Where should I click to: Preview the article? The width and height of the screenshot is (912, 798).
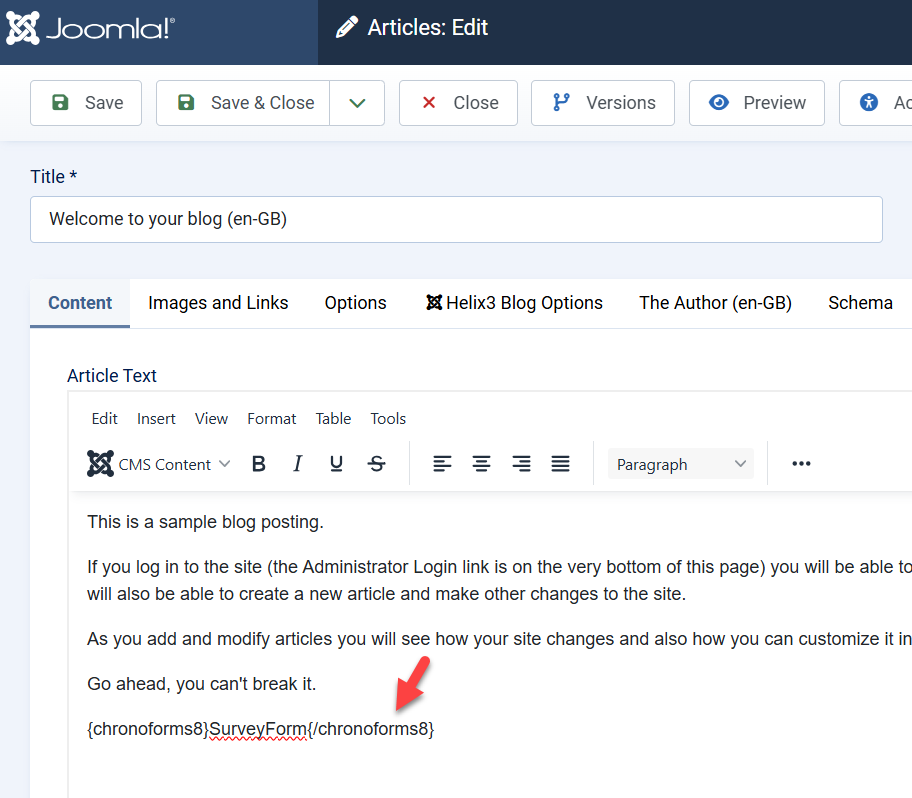756,102
